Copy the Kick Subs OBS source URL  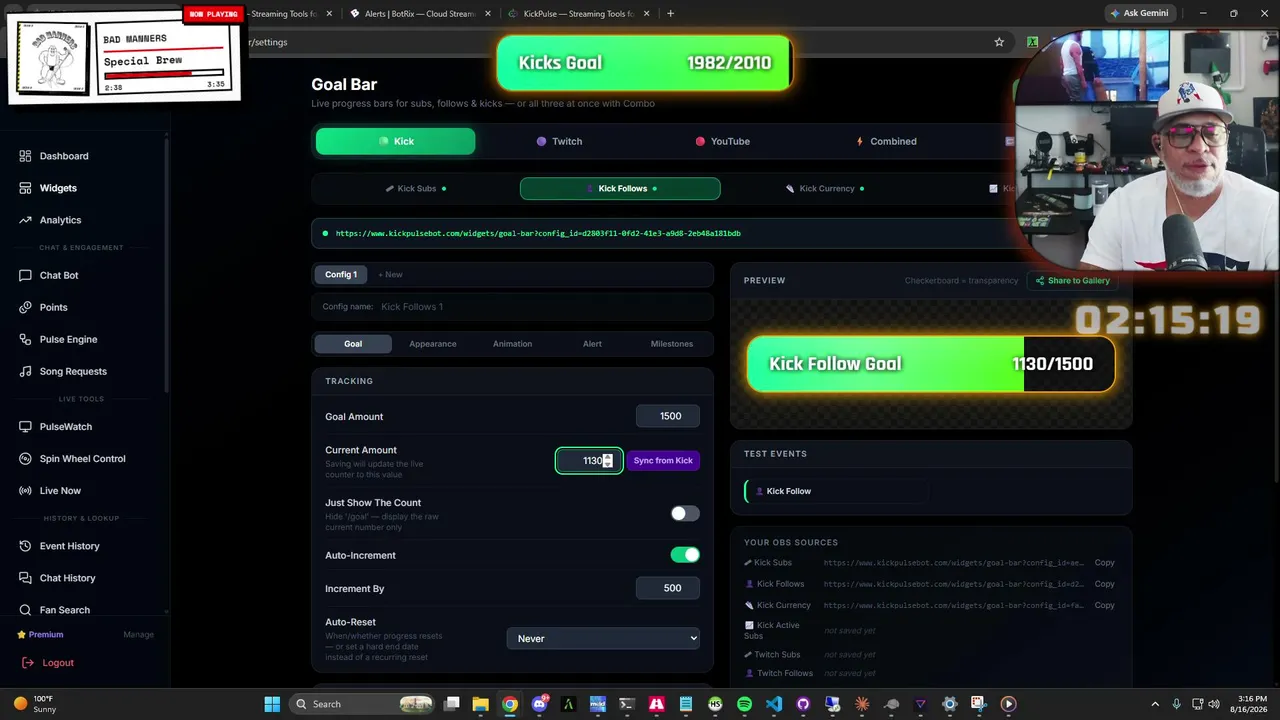1104,563
